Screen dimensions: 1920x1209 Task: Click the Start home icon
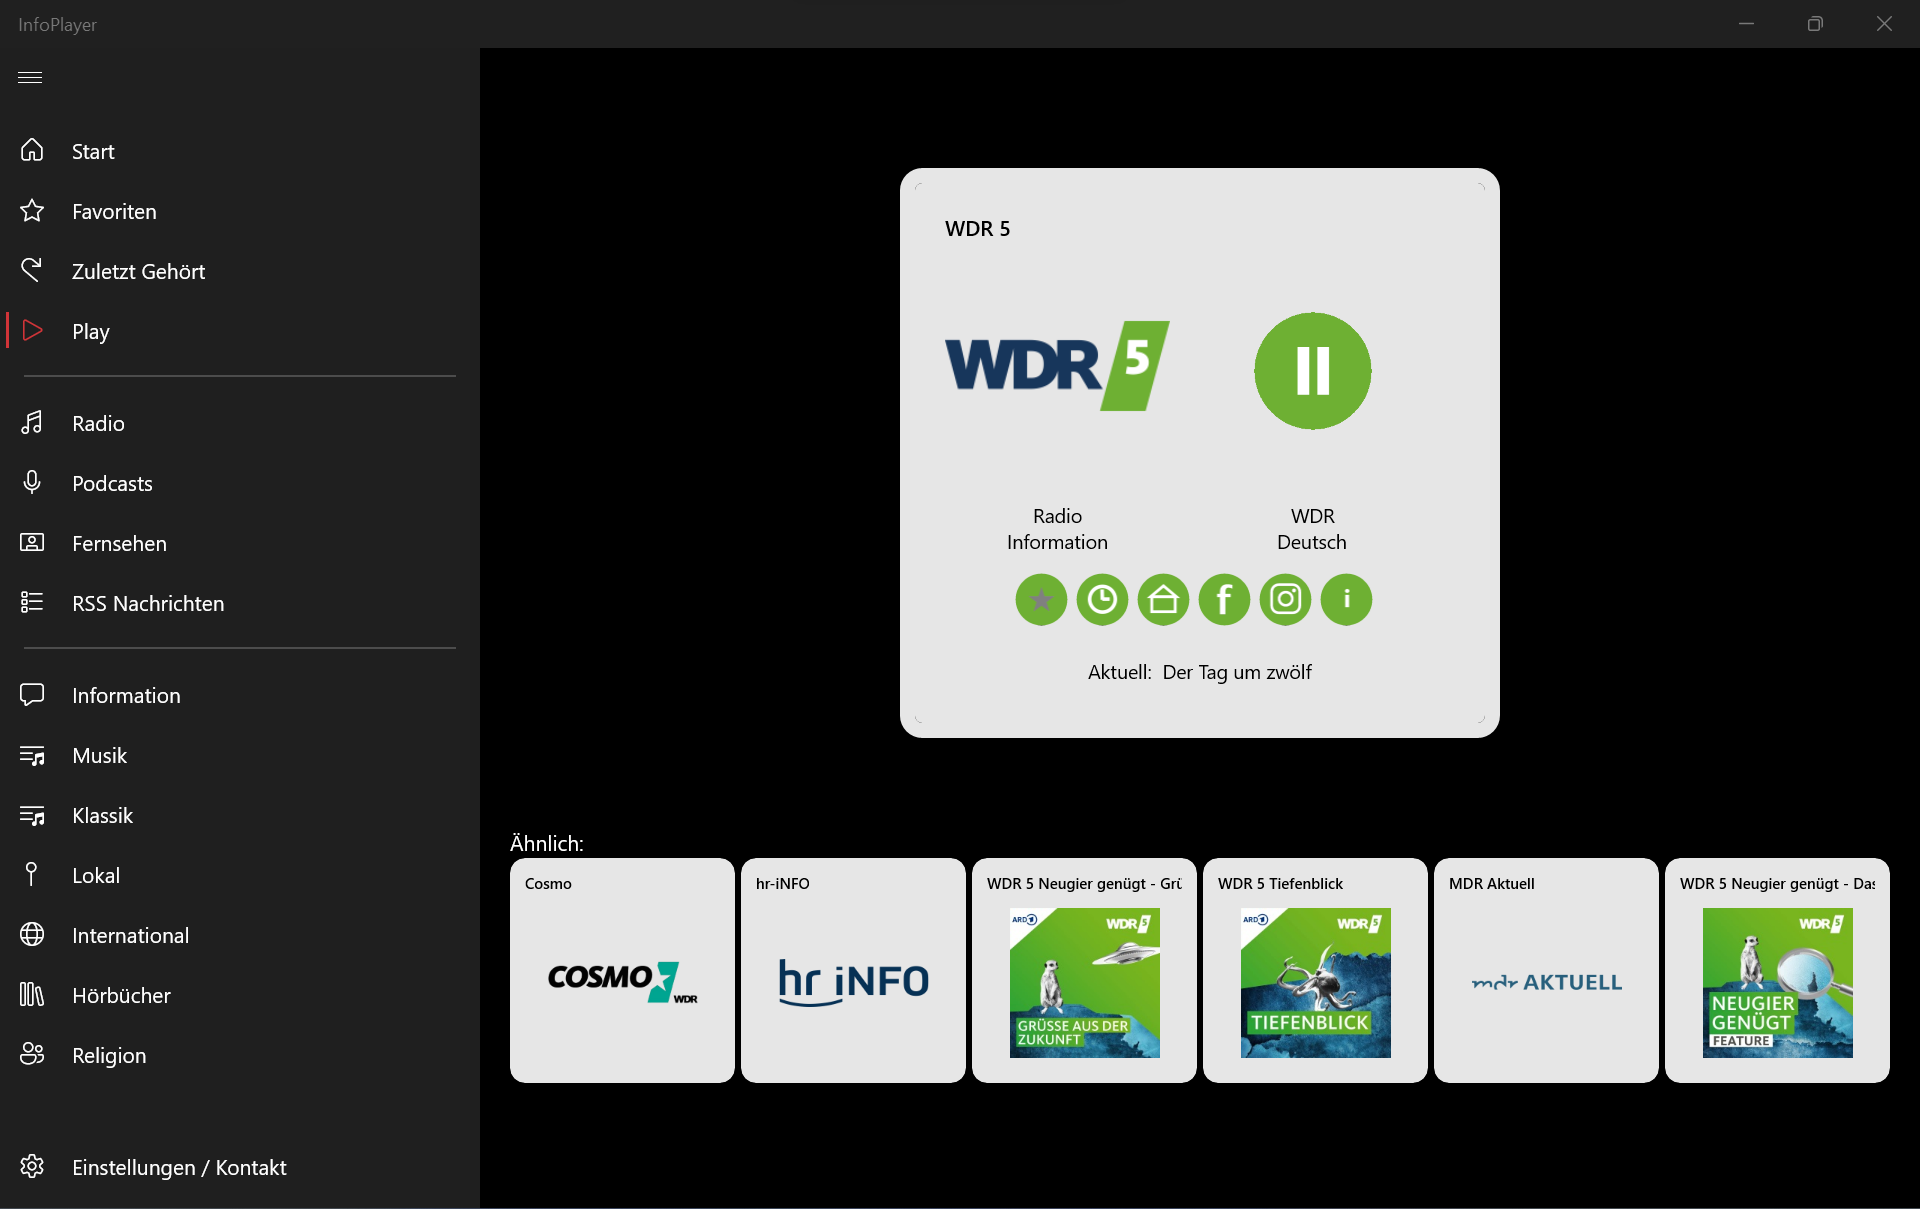tap(32, 150)
